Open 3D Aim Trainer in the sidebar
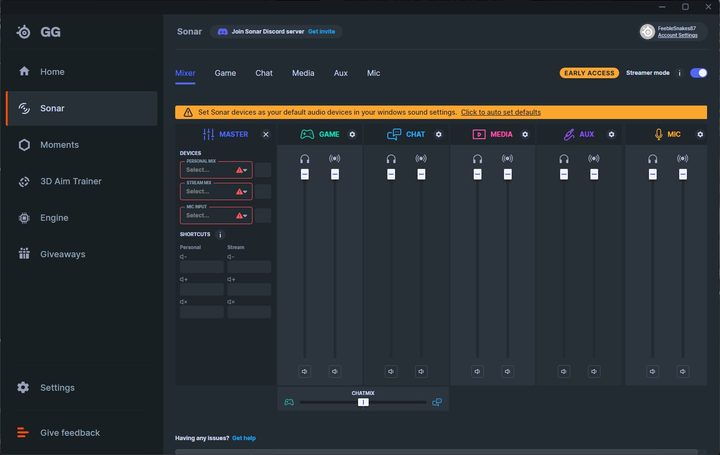 click(82, 181)
